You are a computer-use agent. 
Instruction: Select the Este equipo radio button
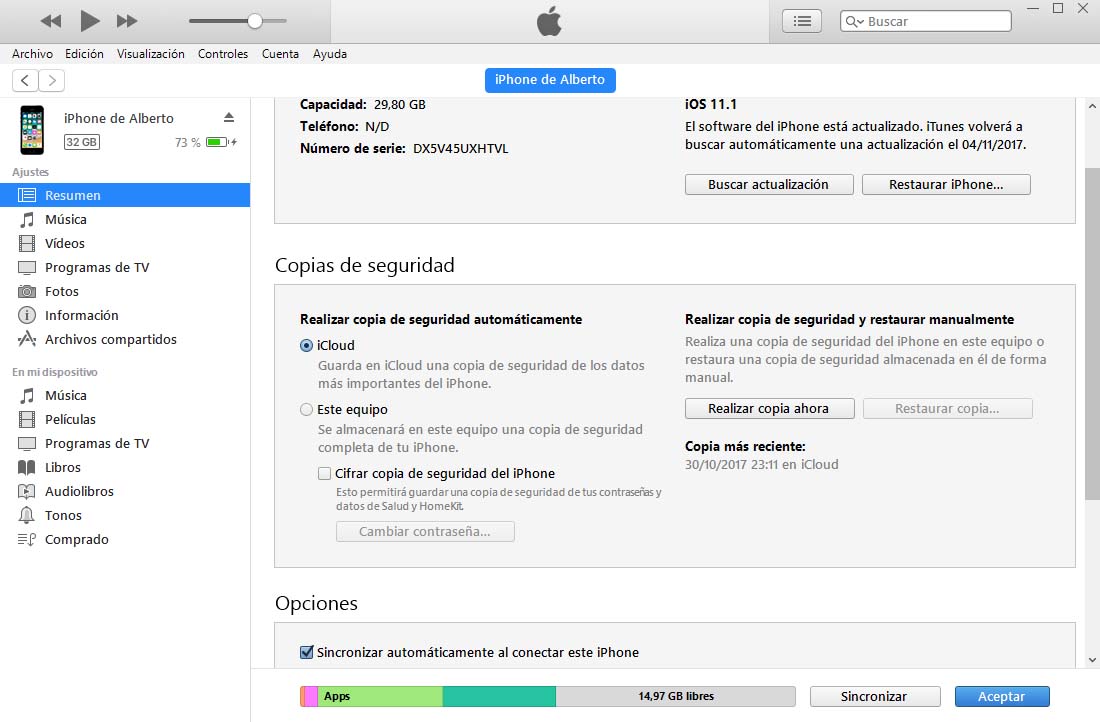tap(307, 410)
